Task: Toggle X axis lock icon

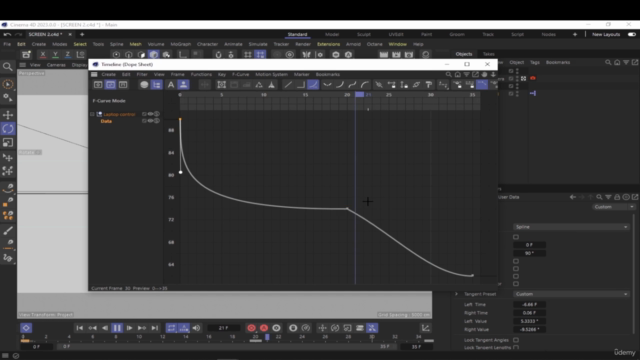Action: pyautogui.click(x=43, y=54)
